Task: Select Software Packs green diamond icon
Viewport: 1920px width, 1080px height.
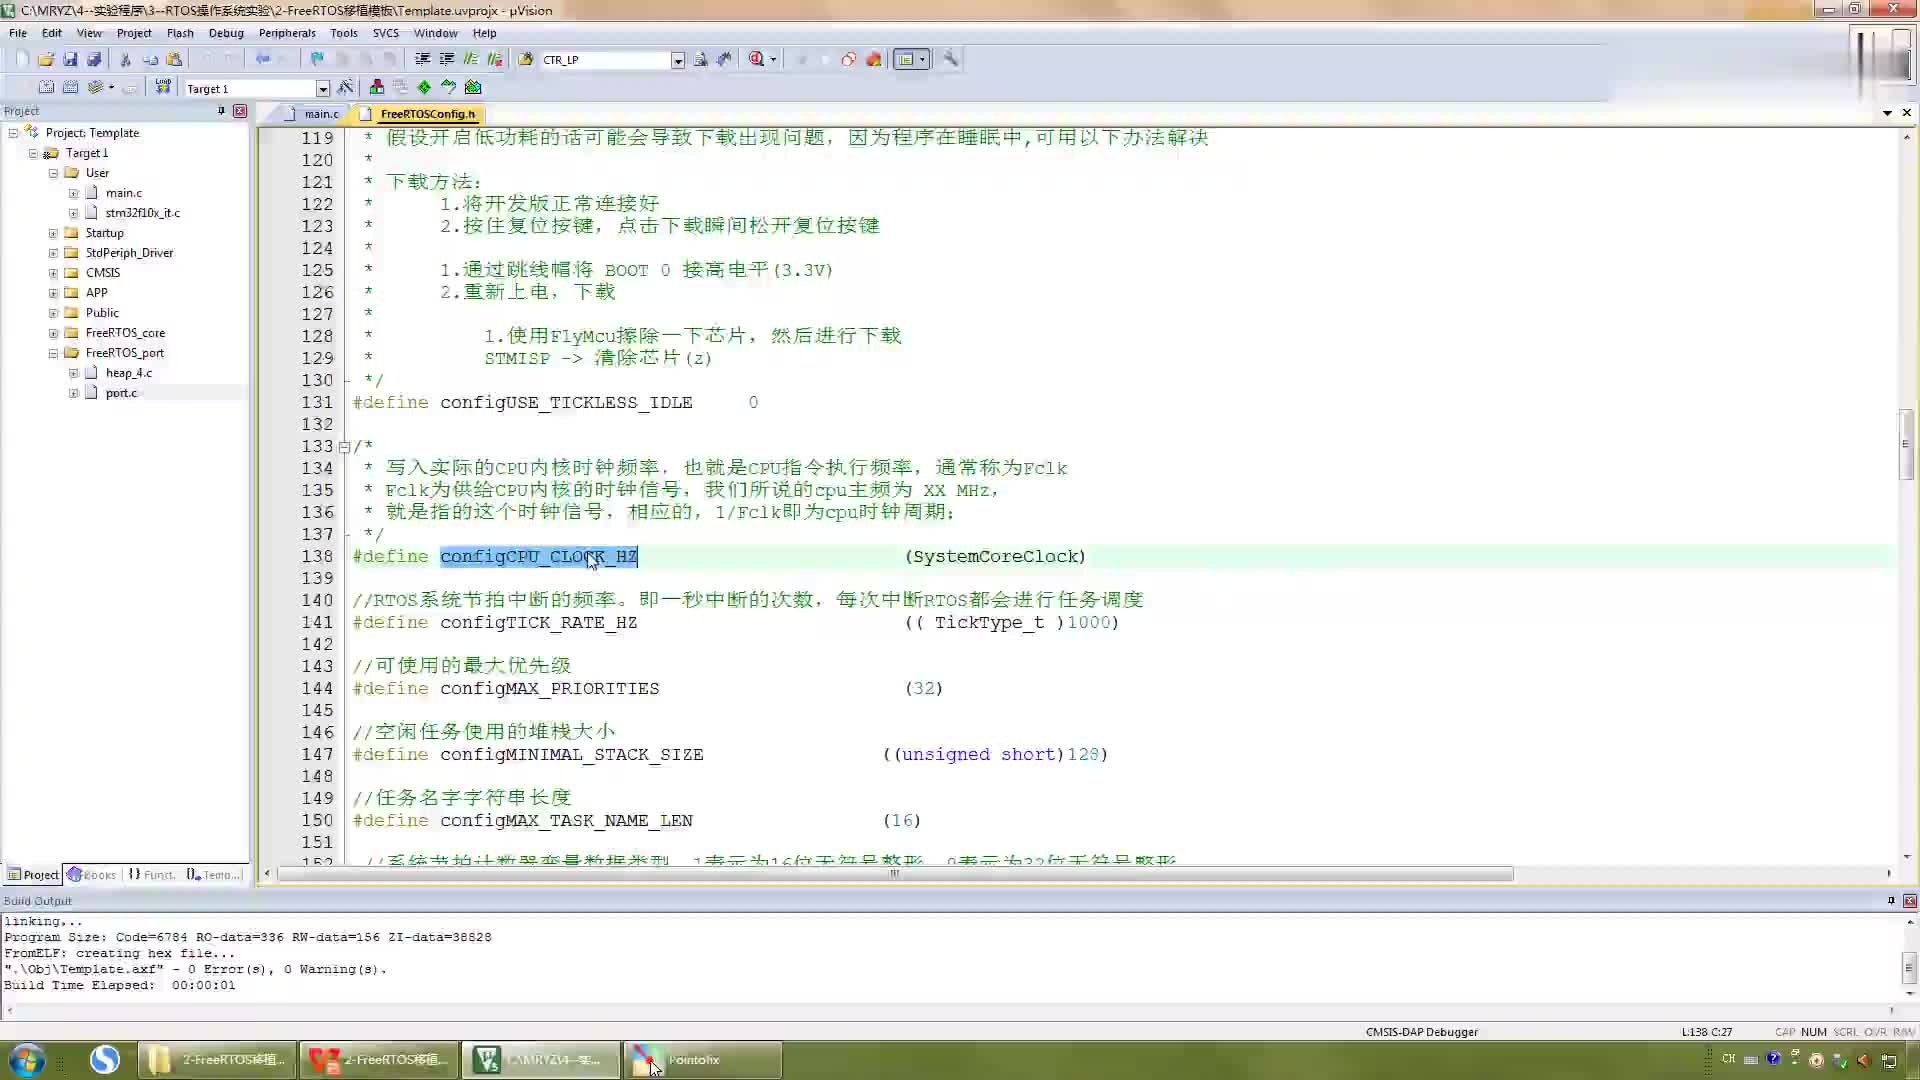Action: coord(424,87)
